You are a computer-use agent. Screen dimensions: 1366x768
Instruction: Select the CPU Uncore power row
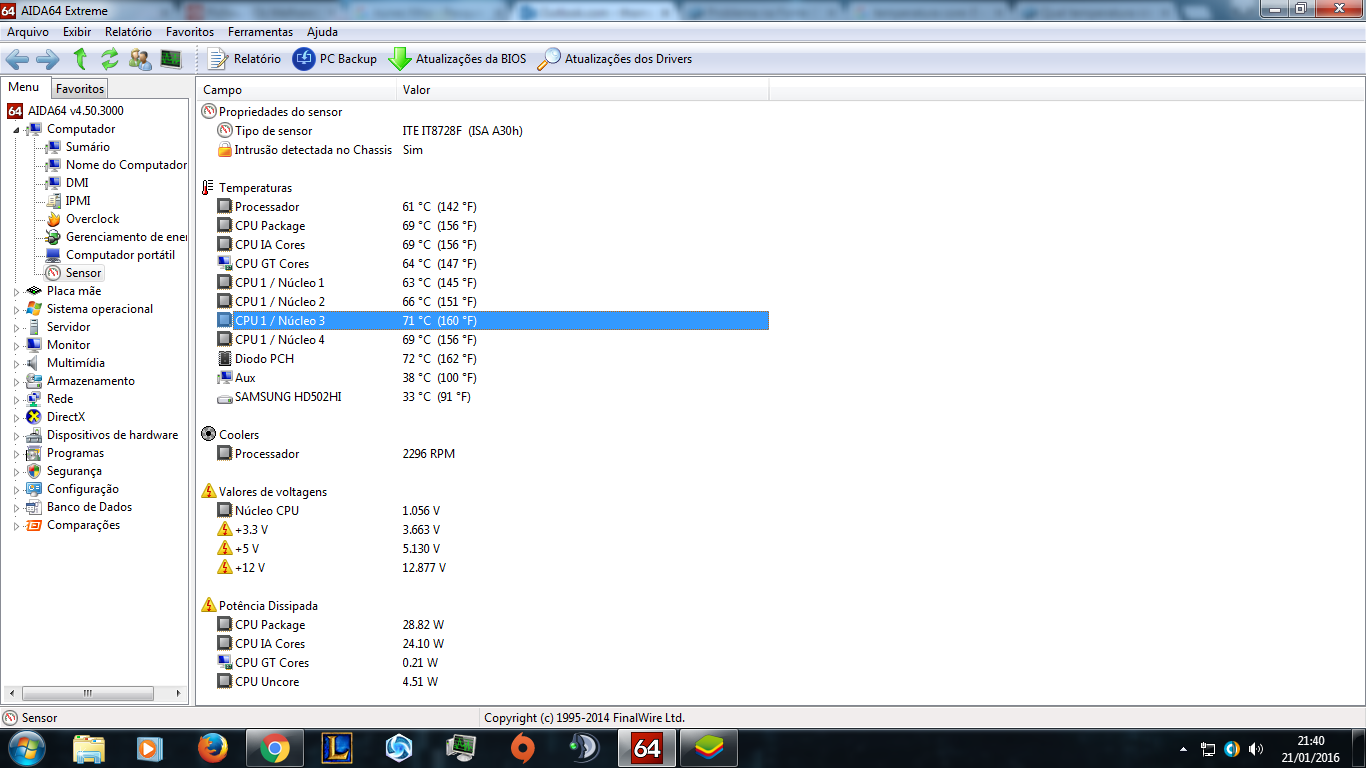point(483,682)
